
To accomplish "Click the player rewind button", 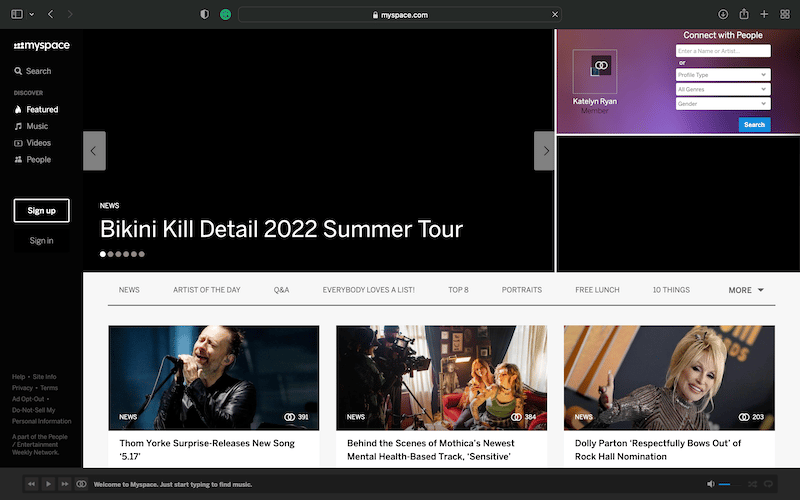I will pyautogui.click(x=31, y=484).
